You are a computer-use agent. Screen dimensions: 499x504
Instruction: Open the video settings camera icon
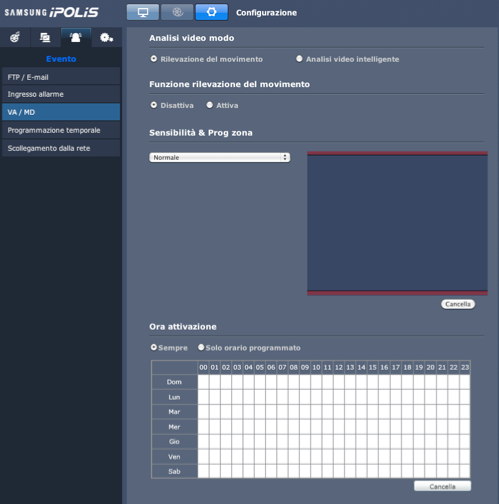tap(15, 37)
